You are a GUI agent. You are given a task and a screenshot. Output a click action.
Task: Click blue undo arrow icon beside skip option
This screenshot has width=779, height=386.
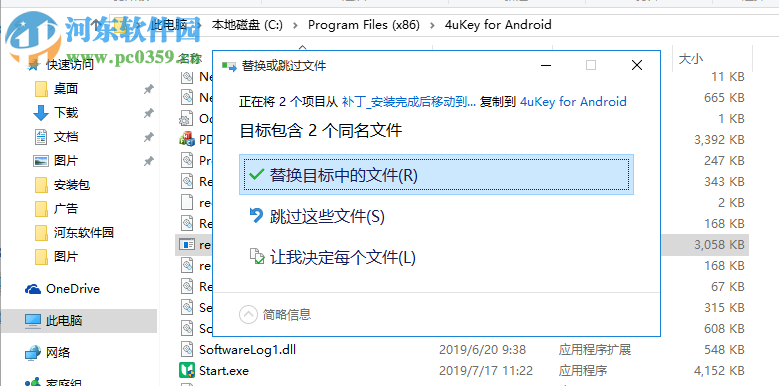[x=256, y=215]
